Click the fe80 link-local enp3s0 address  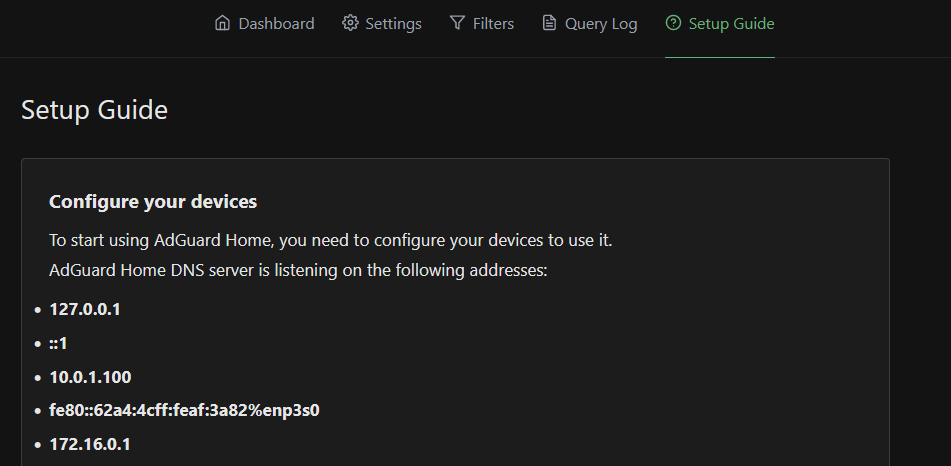point(184,410)
